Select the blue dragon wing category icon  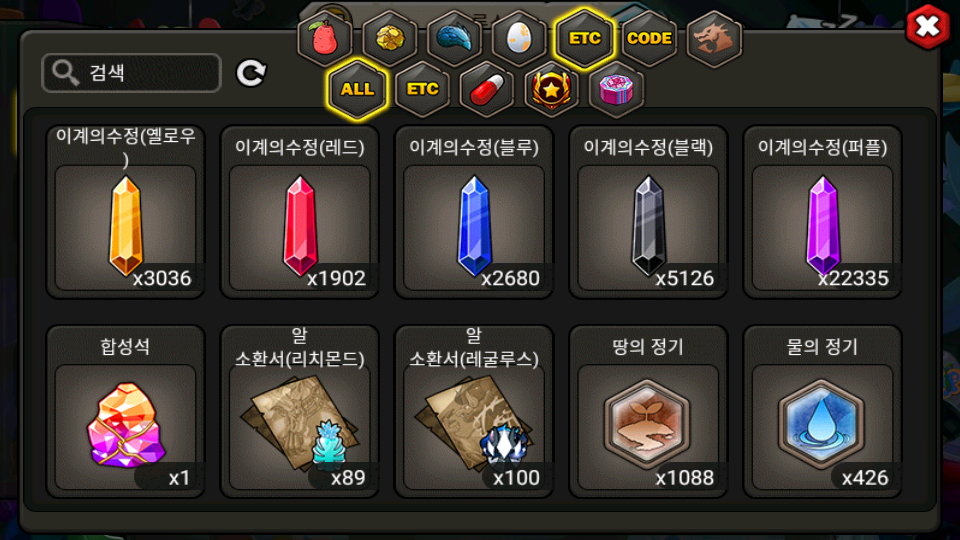[x=454, y=39]
